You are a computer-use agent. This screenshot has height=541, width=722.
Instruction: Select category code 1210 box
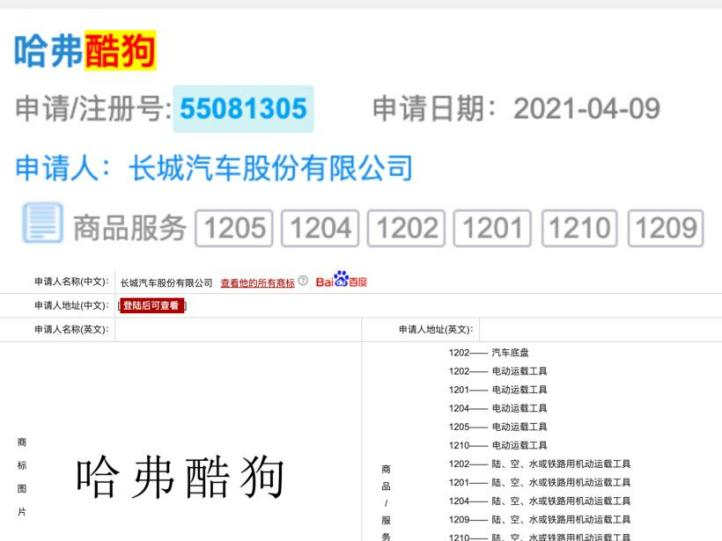pos(579,228)
